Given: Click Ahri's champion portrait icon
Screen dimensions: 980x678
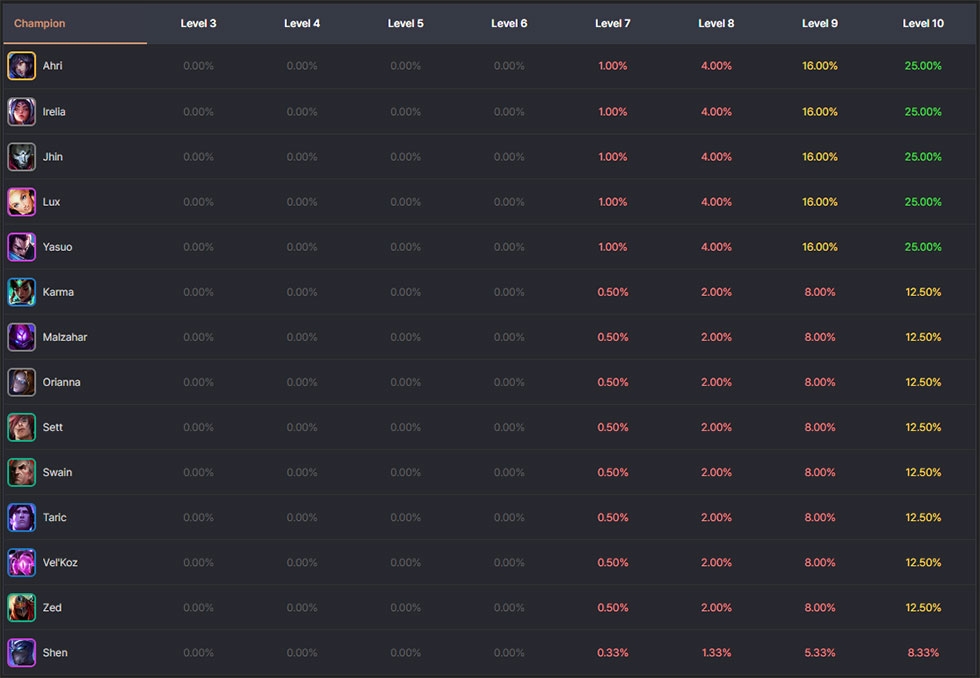Looking at the screenshot, I should tap(21, 66).
